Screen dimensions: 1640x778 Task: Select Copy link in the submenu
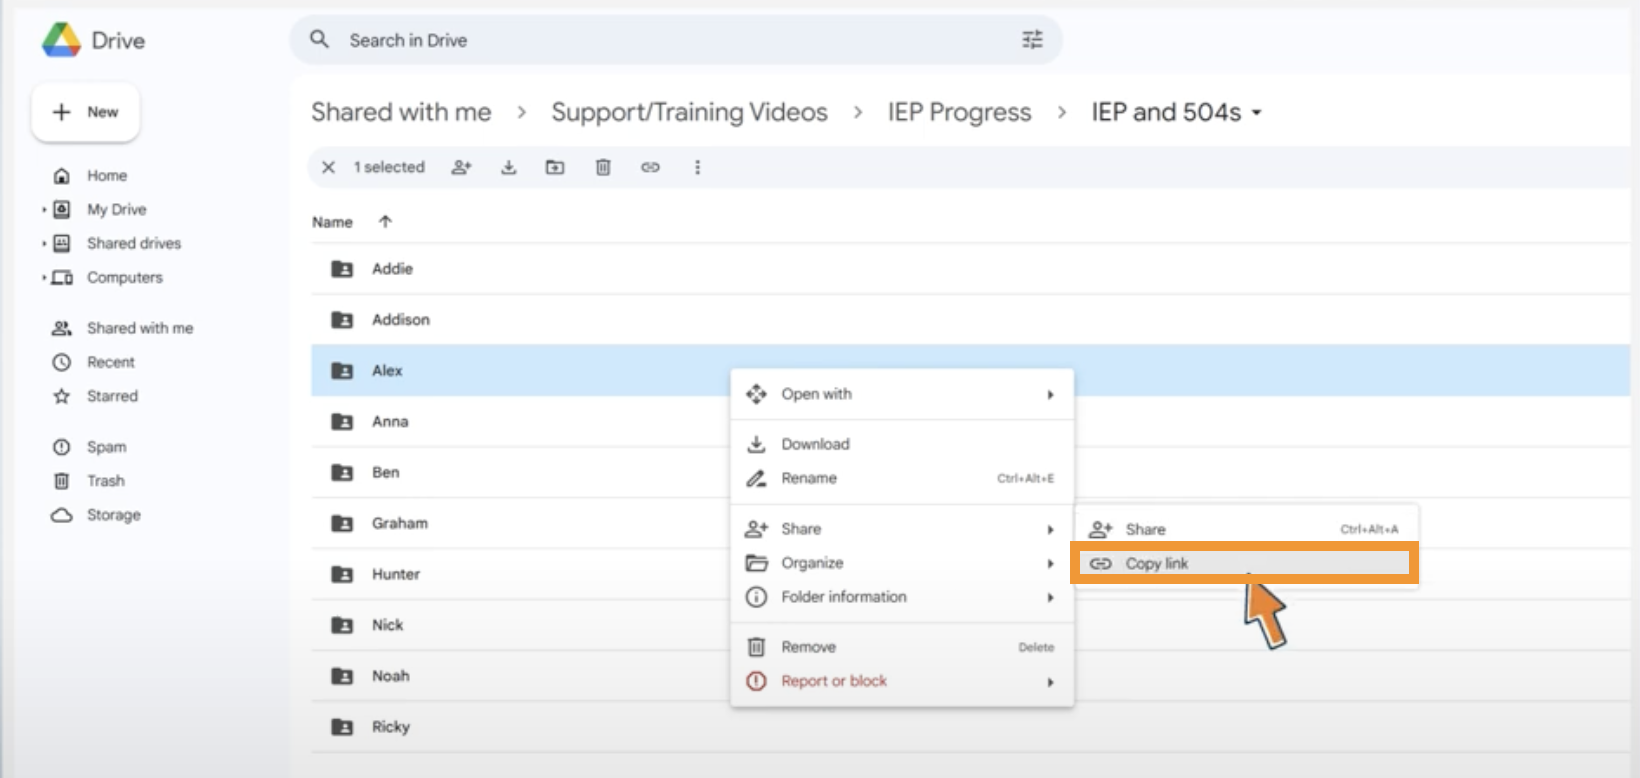(1156, 564)
